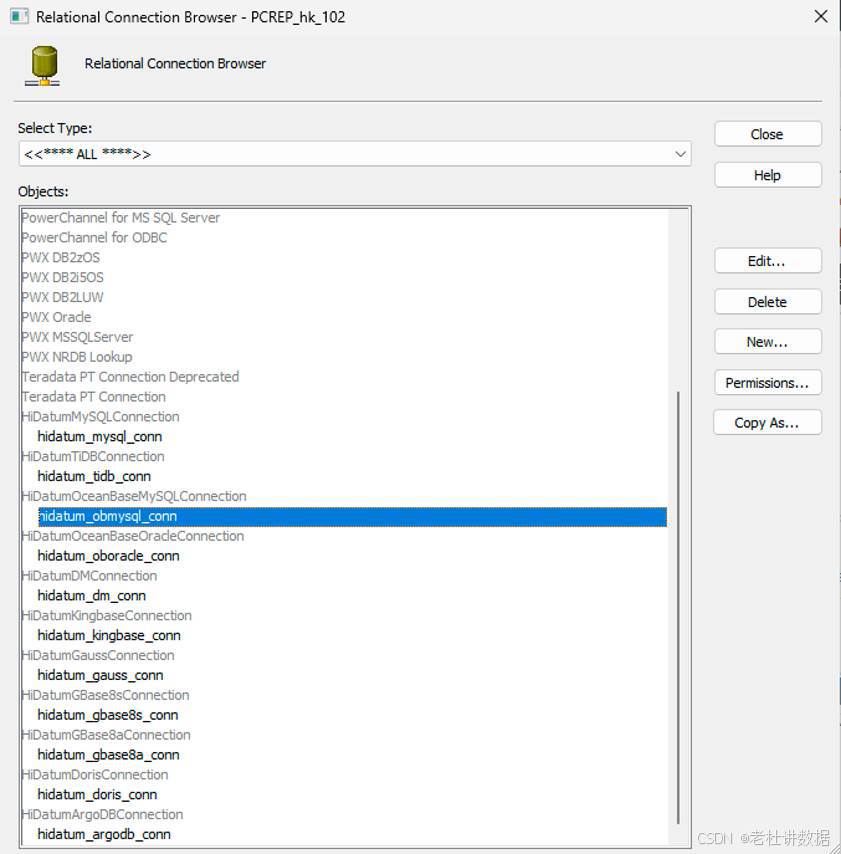This screenshot has height=854, width=841.
Task: Select PowerChannel for ODBC entry
Action: click(x=94, y=237)
